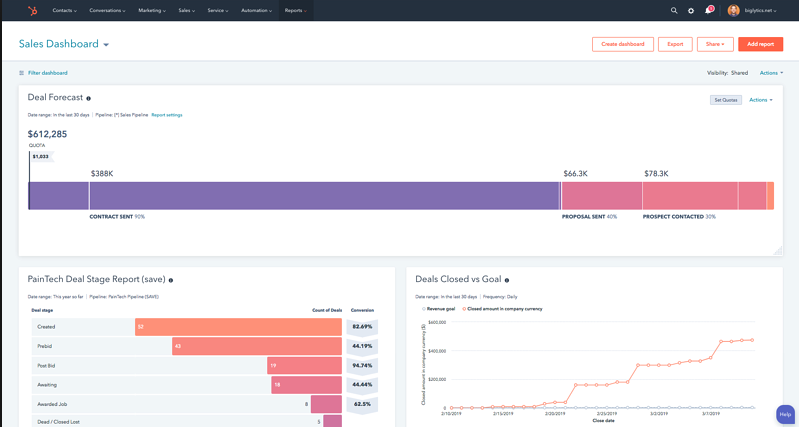Click the Export button

675,44
